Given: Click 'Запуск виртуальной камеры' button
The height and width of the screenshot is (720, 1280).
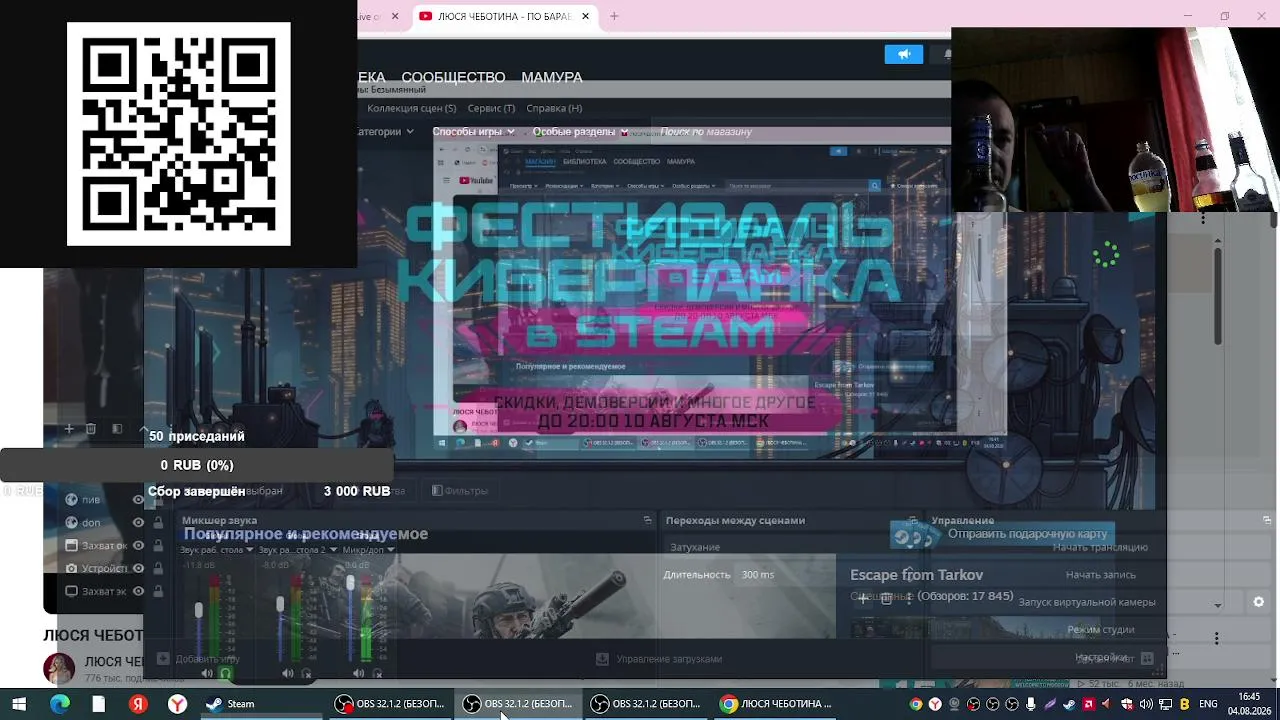Looking at the screenshot, I should click(1087, 602).
